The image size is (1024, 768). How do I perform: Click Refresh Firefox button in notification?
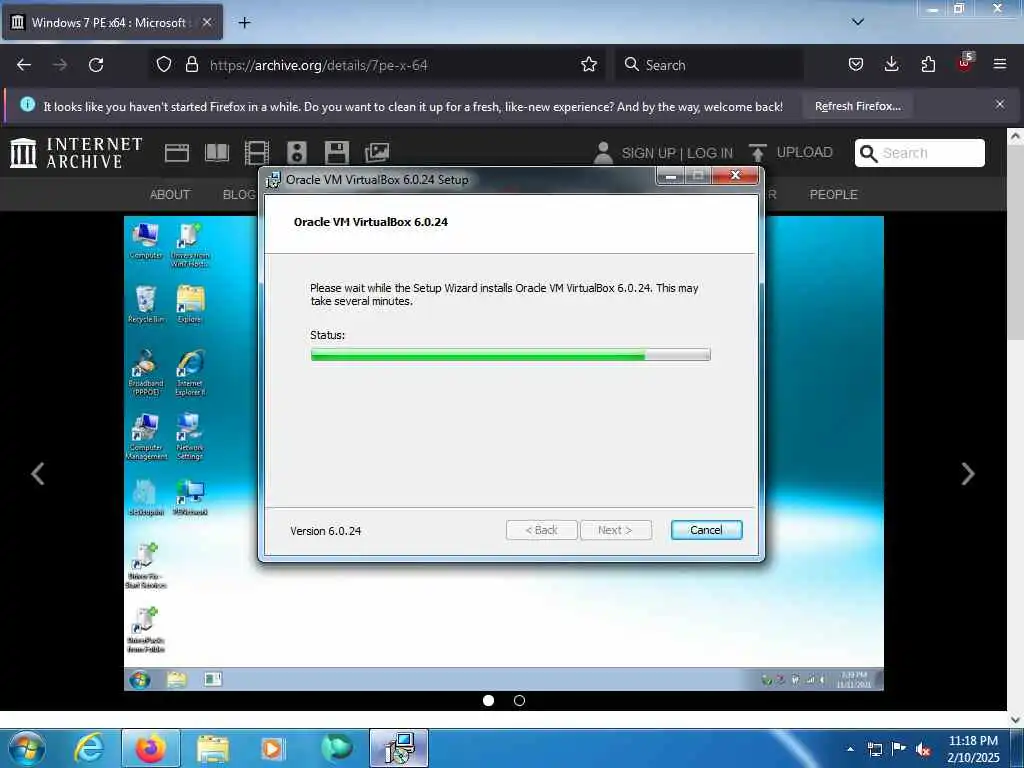[857, 106]
